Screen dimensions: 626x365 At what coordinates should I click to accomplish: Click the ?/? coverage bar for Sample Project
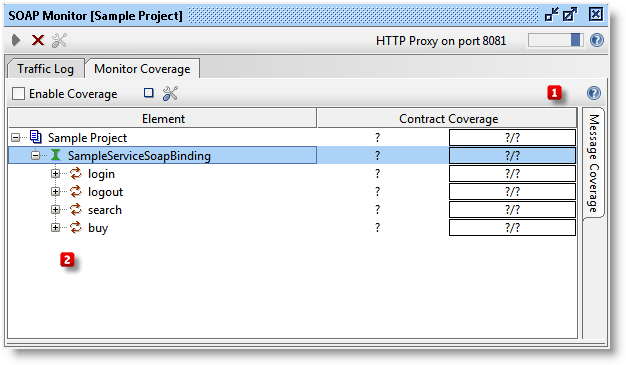[x=512, y=137]
